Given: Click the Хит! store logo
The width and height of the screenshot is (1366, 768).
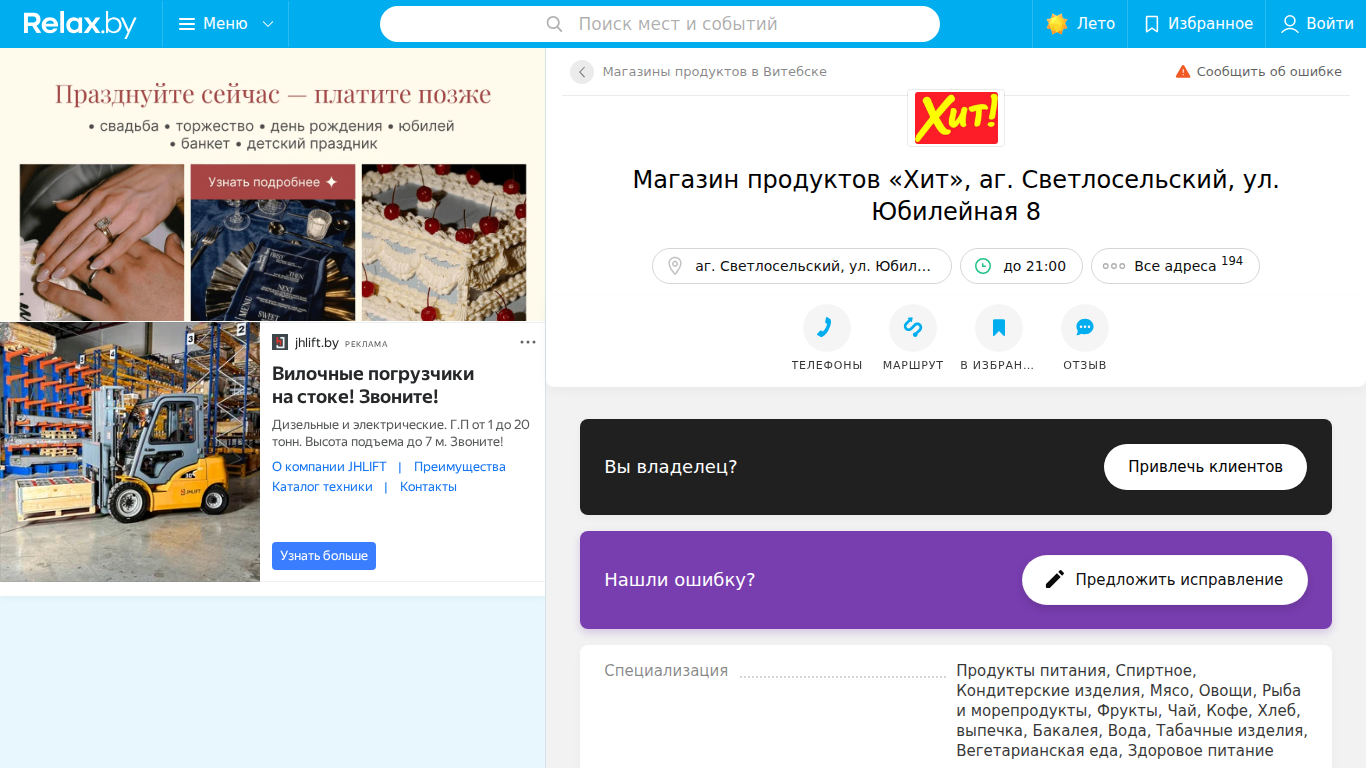Looking at the screenshot, I should (x=955, y=117).
